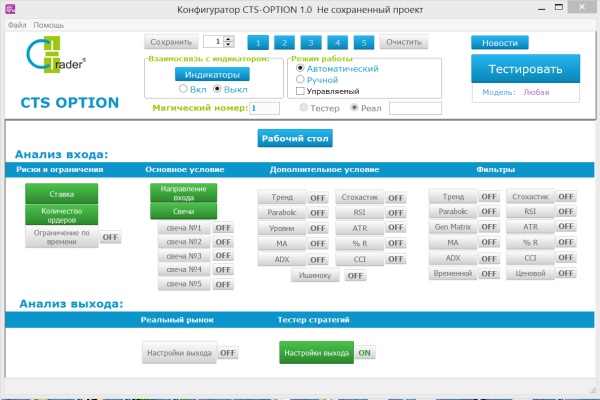This screenshot has width=600, height=400.
Task: Toggle OFF switch for свеча №5
Action: click(x=223, y=284)
